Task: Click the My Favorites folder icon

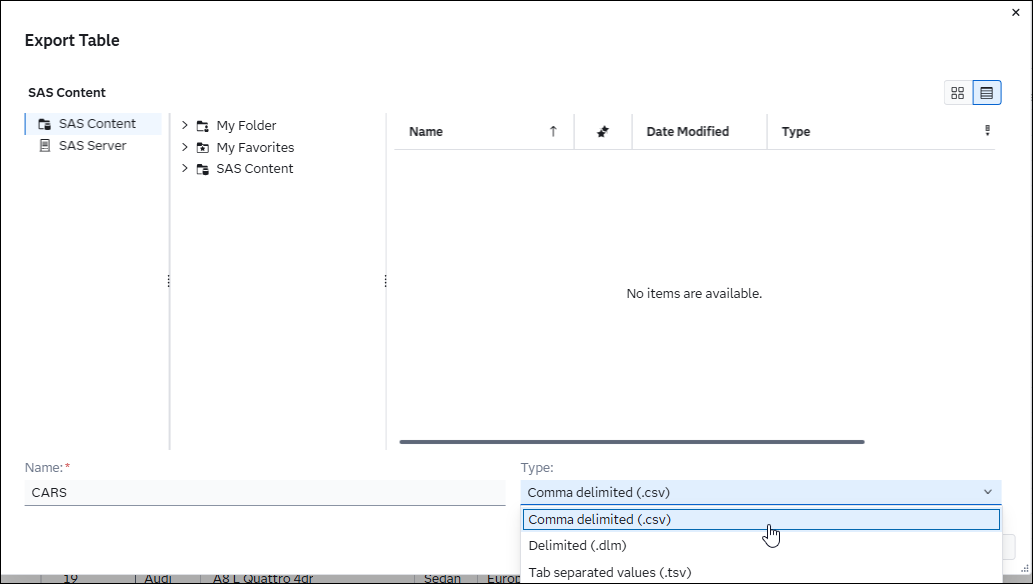Action: 203,148
